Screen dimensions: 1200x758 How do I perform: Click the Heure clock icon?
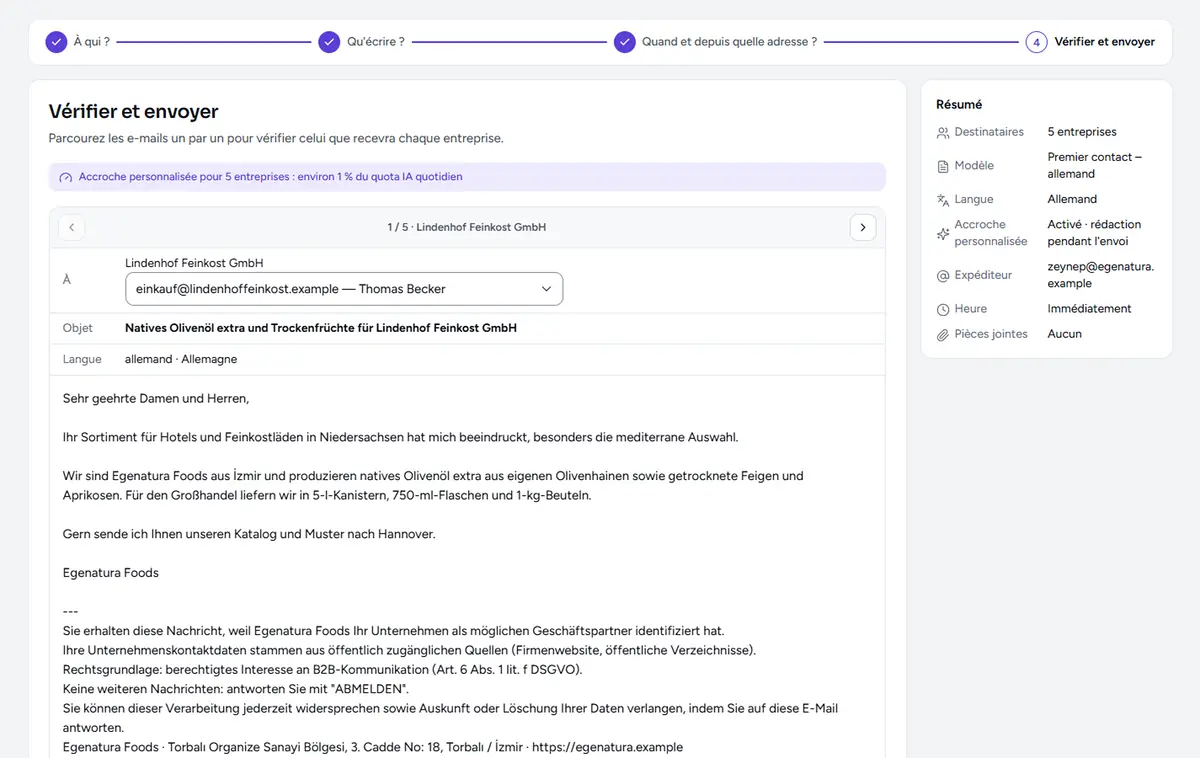click(x=942, y=310)
